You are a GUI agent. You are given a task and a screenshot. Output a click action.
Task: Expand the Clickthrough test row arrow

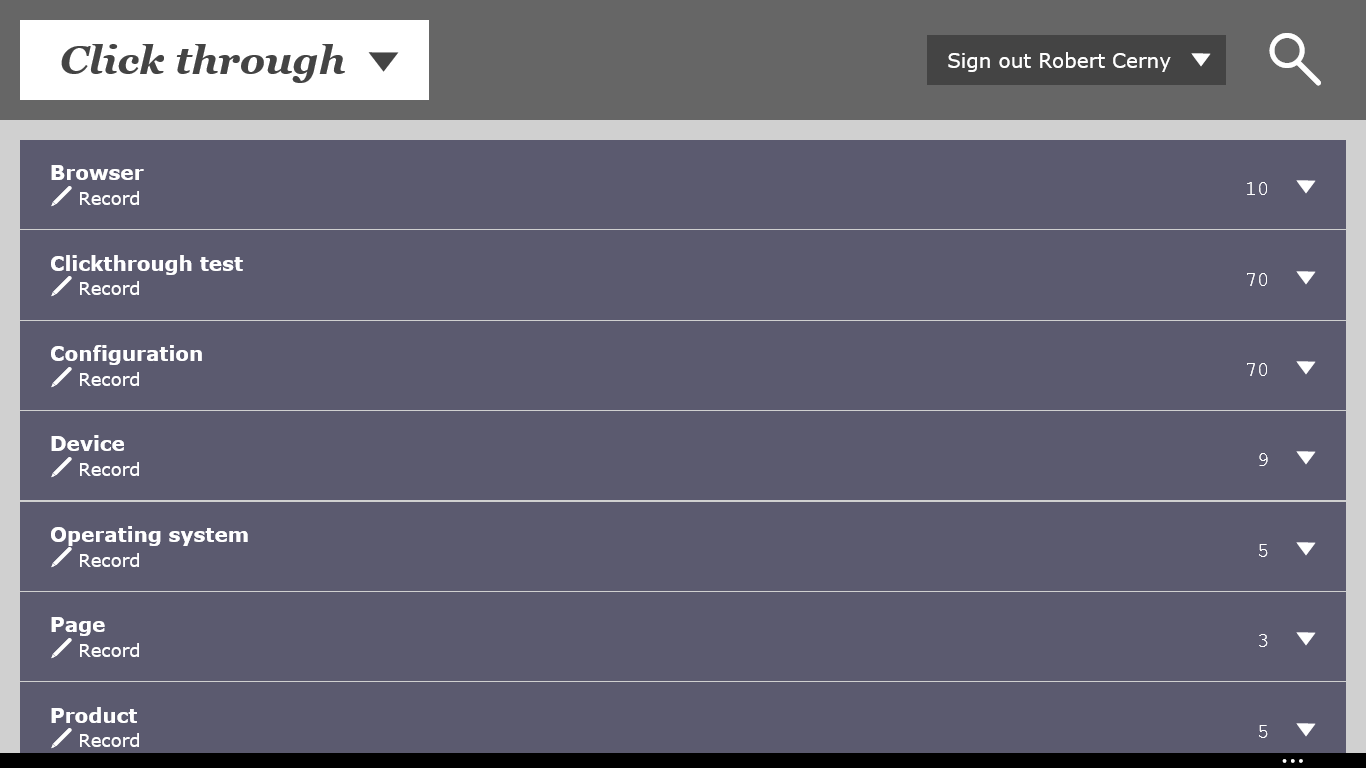click(x=1305, y=278)
